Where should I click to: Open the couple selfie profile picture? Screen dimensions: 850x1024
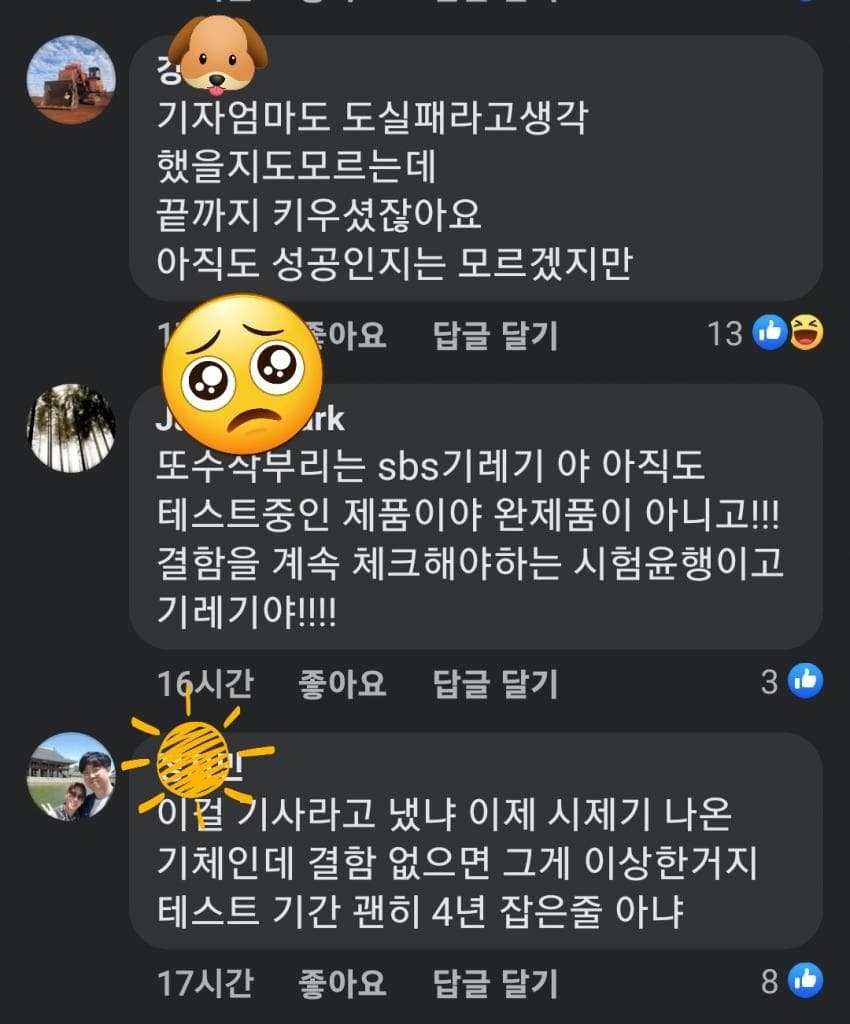click(x=71, y=776)
